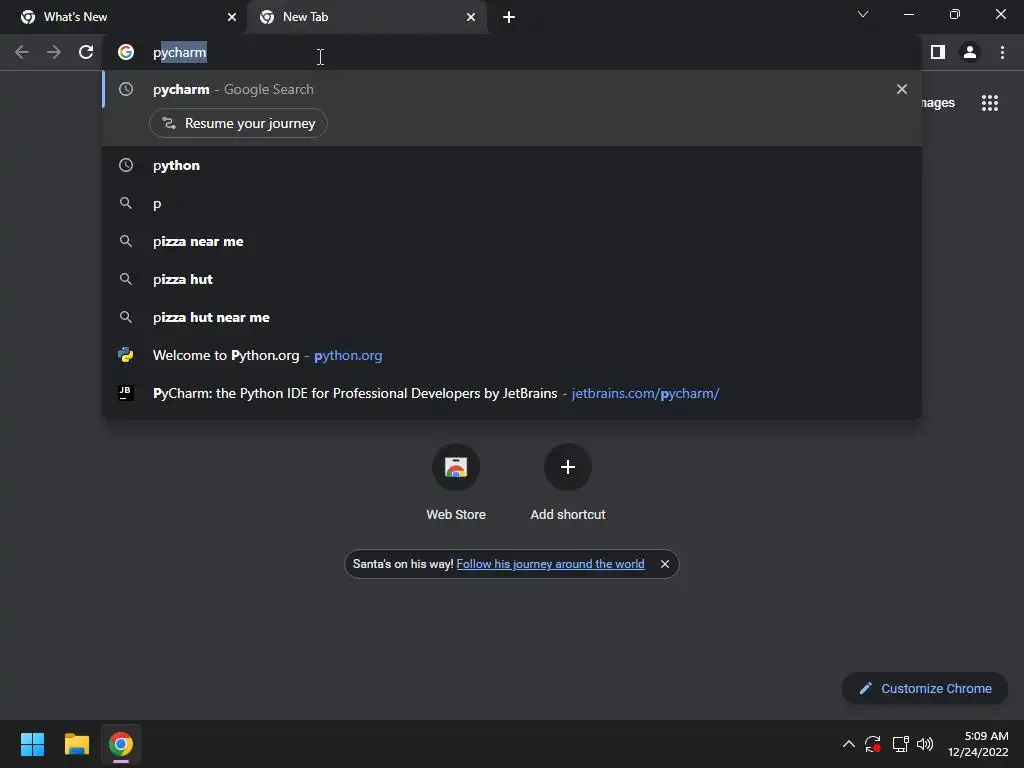This screenshot has width=1024, height=768.
Task: Open Chrome's three-dot menu
Action: pyautogui.click(x=1002, y=52)
